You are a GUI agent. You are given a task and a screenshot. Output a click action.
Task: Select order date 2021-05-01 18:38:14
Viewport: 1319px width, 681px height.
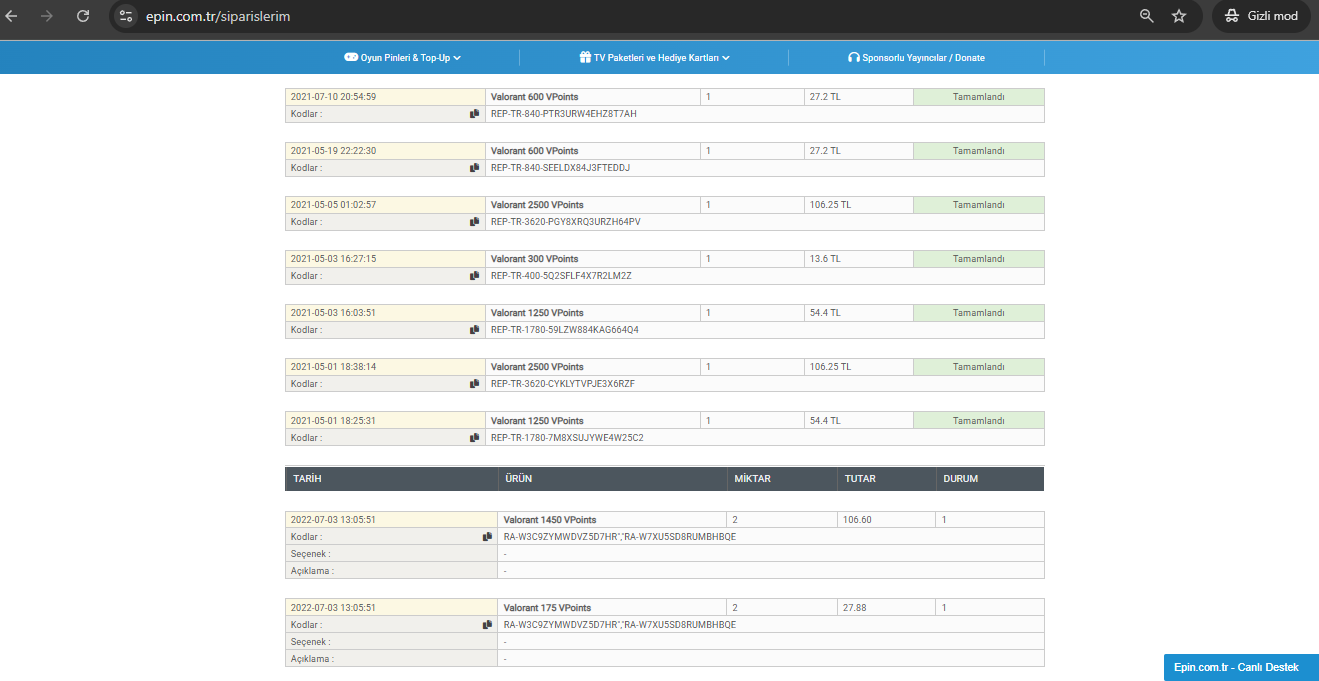333,367
